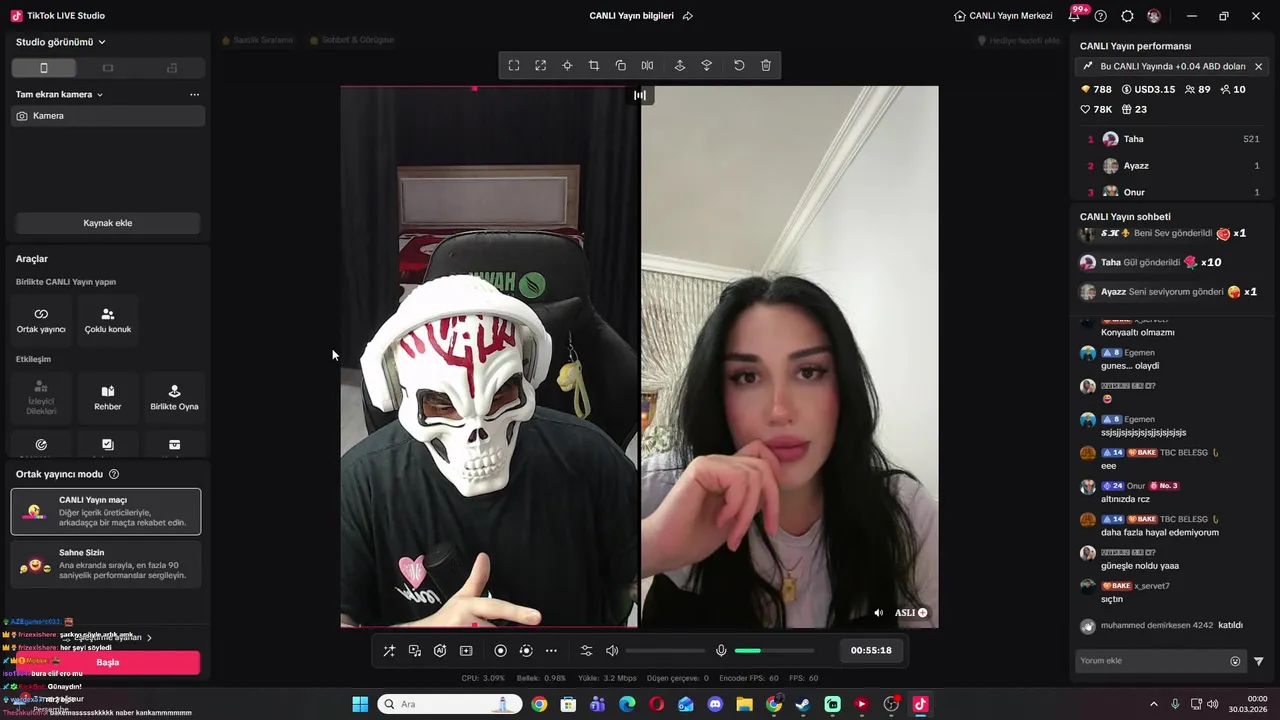The width and height of the screenshot is (1280, 720).
Task: Open the Çoklu konuk tool
Action: coord(108,320)
